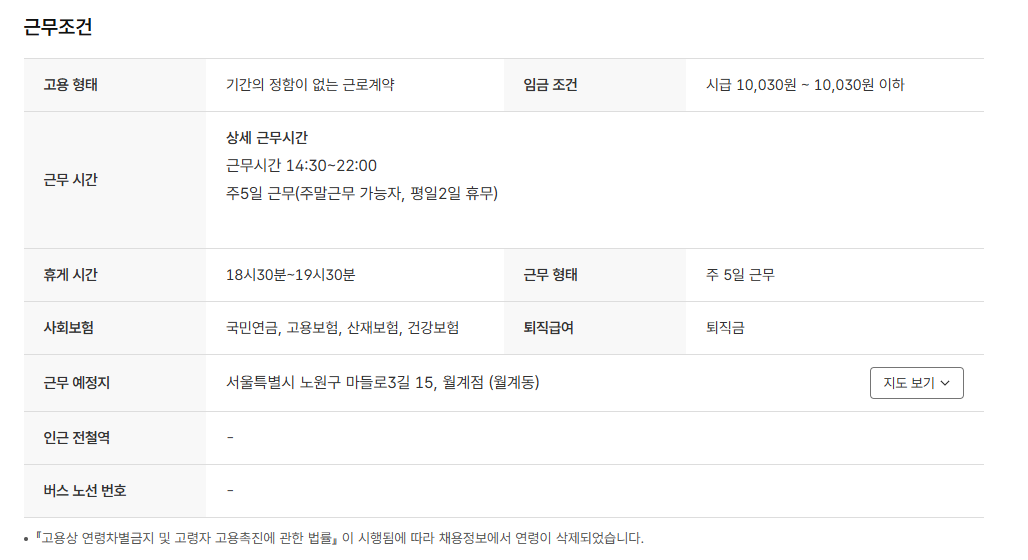
Task: Click the 상세 근무시간 bold heading
Action: point(267,138)
